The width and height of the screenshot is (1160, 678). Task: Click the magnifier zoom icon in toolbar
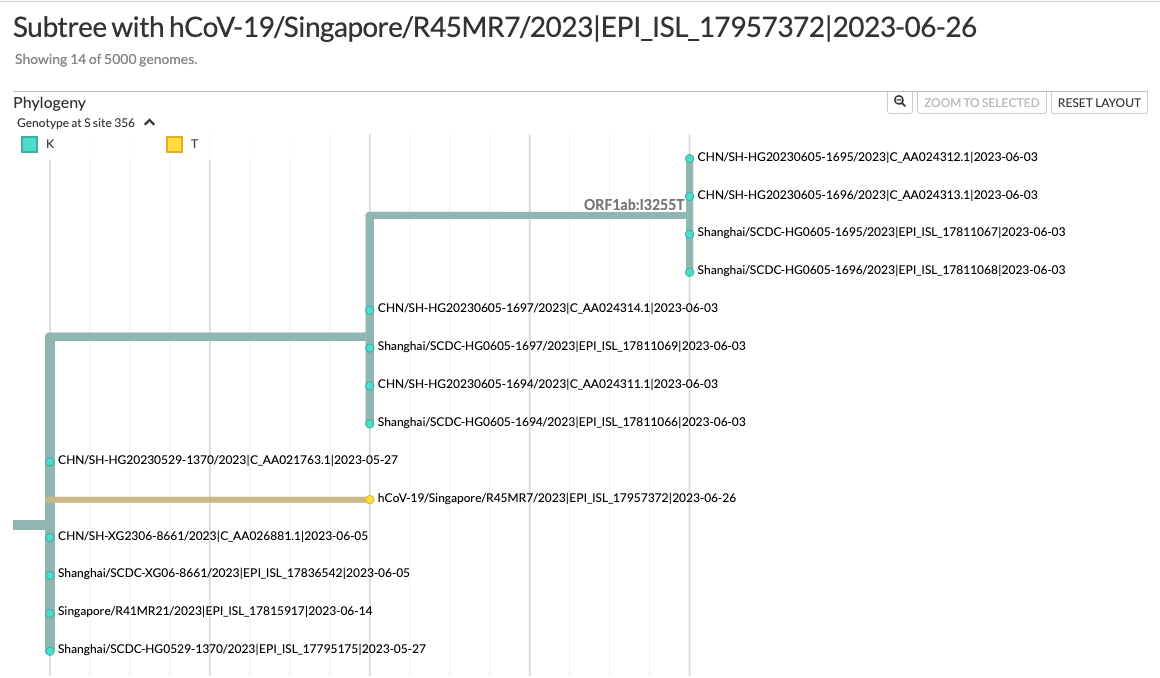[898, 102]
